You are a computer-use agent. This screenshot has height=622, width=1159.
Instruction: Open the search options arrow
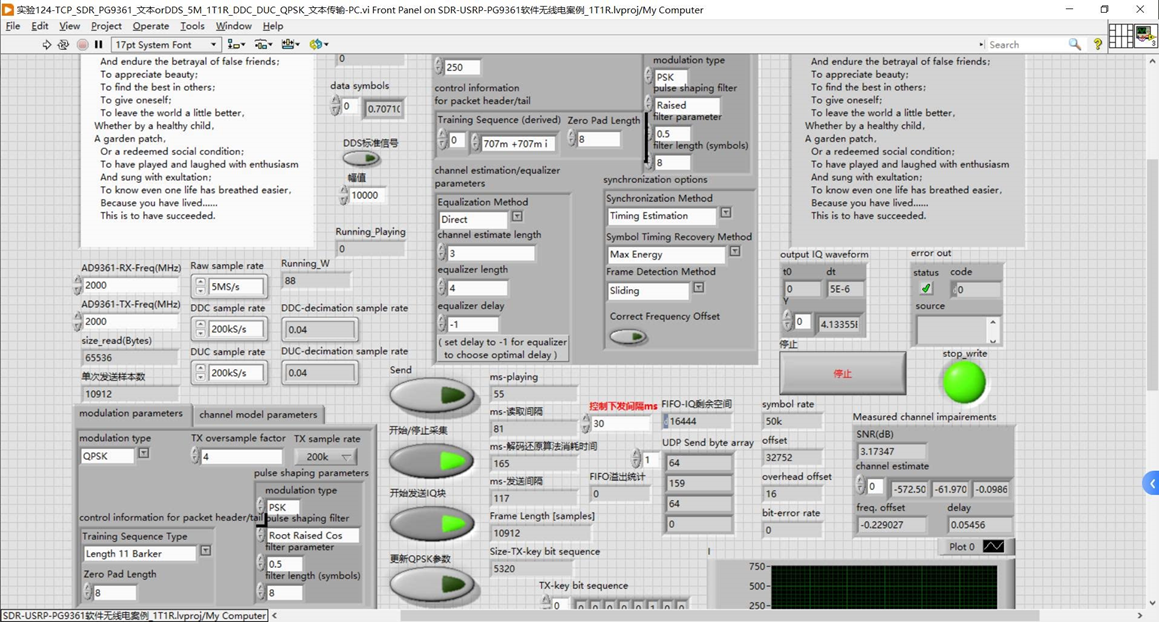(982, 45)
